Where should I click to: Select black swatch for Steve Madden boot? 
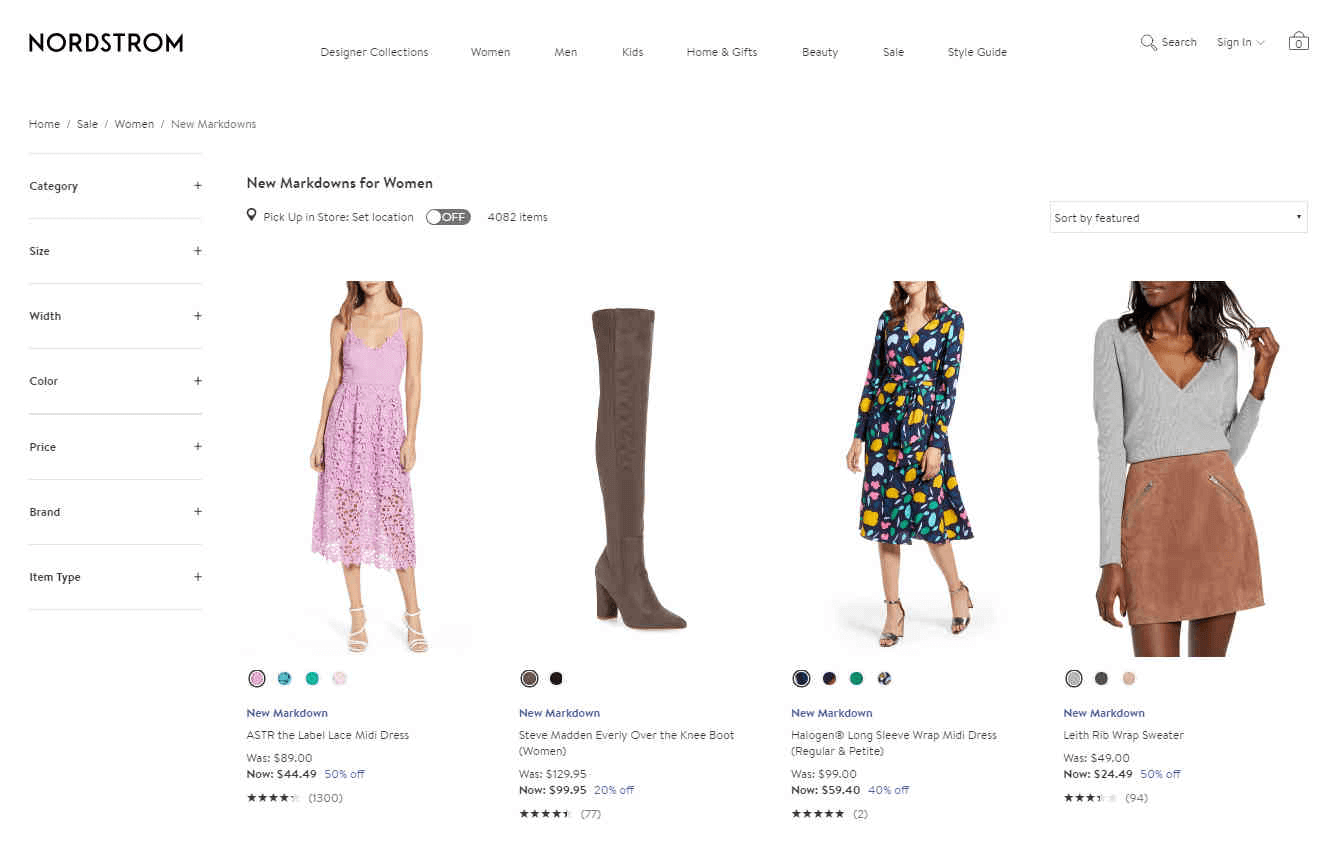556,678
